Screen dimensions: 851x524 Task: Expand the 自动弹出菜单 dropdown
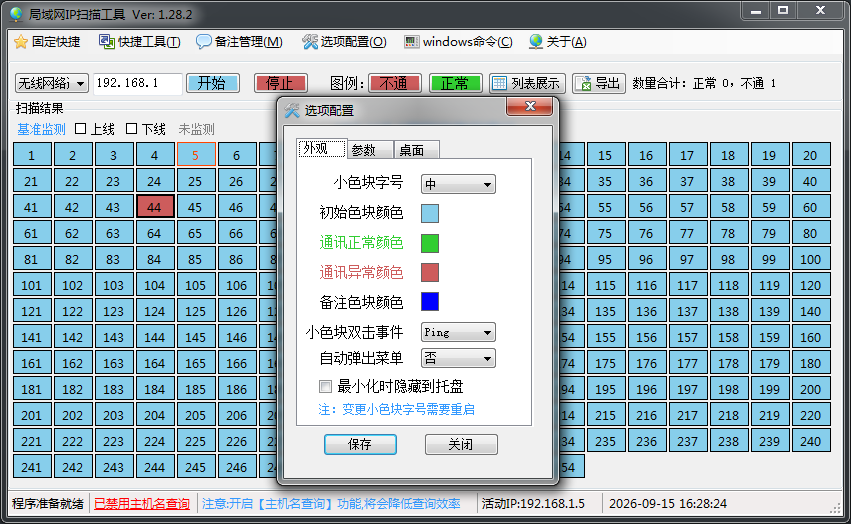[458, 358]
